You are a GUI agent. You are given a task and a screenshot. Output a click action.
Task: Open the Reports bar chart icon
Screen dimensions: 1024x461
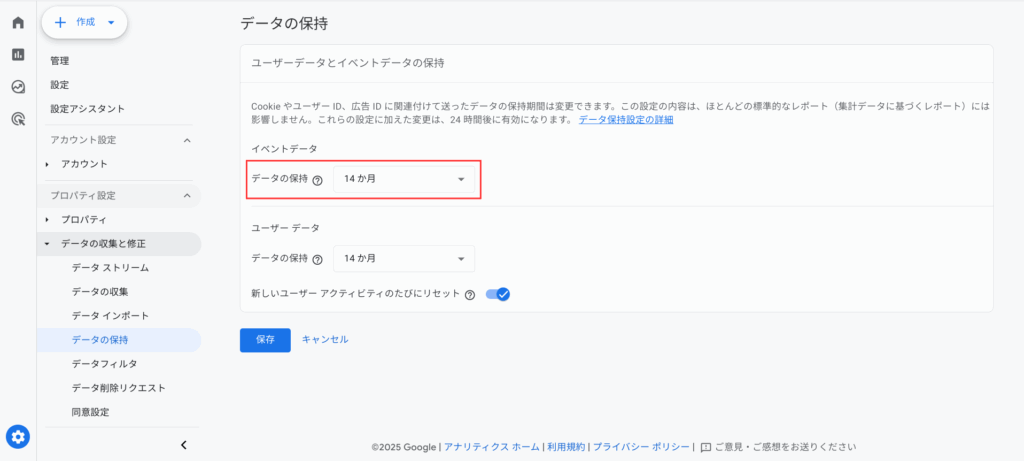[x=18, y=54]
